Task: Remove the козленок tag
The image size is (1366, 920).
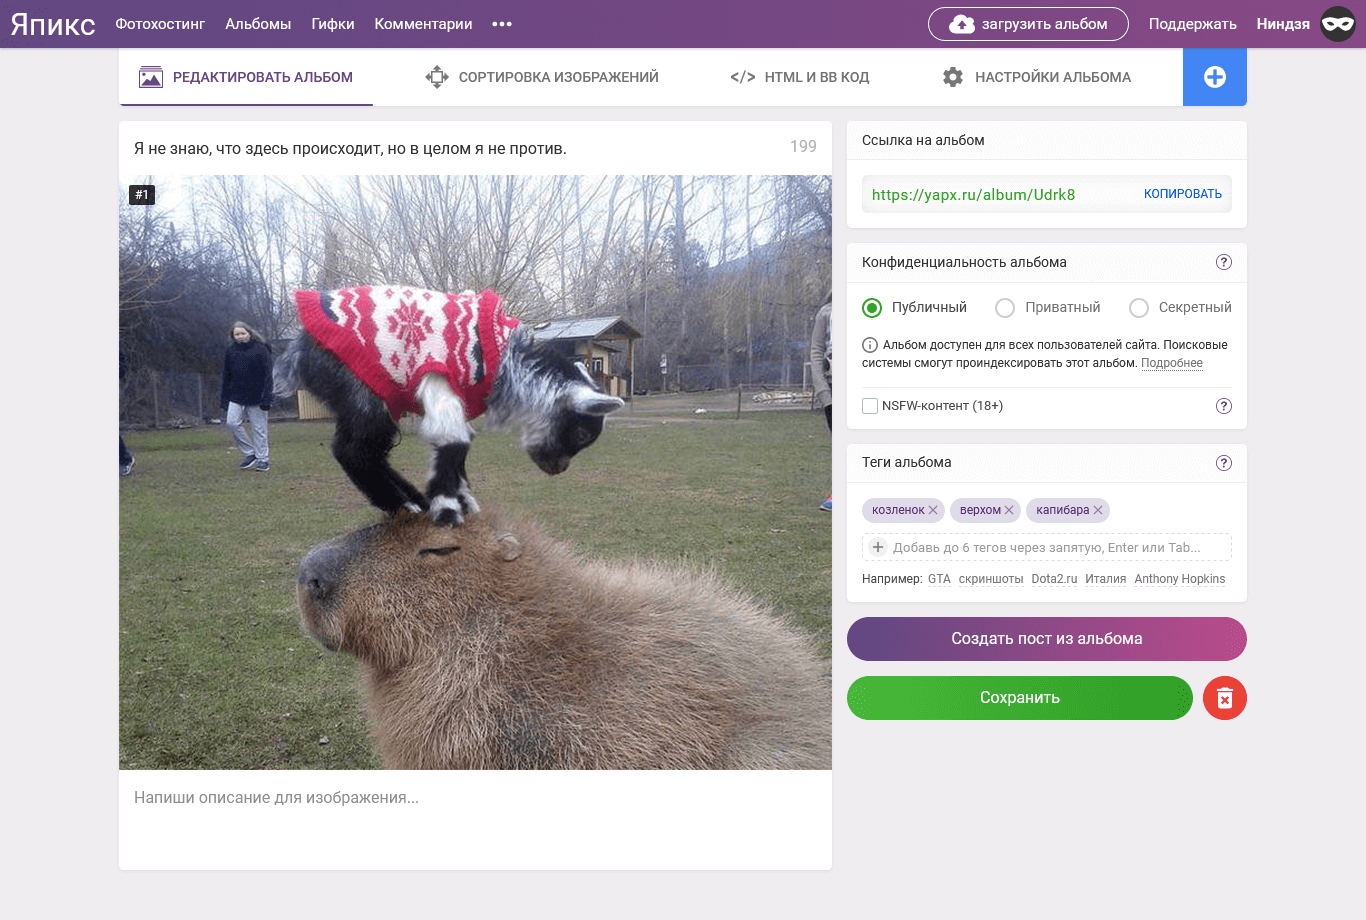Action: click(x=933, y=510)
